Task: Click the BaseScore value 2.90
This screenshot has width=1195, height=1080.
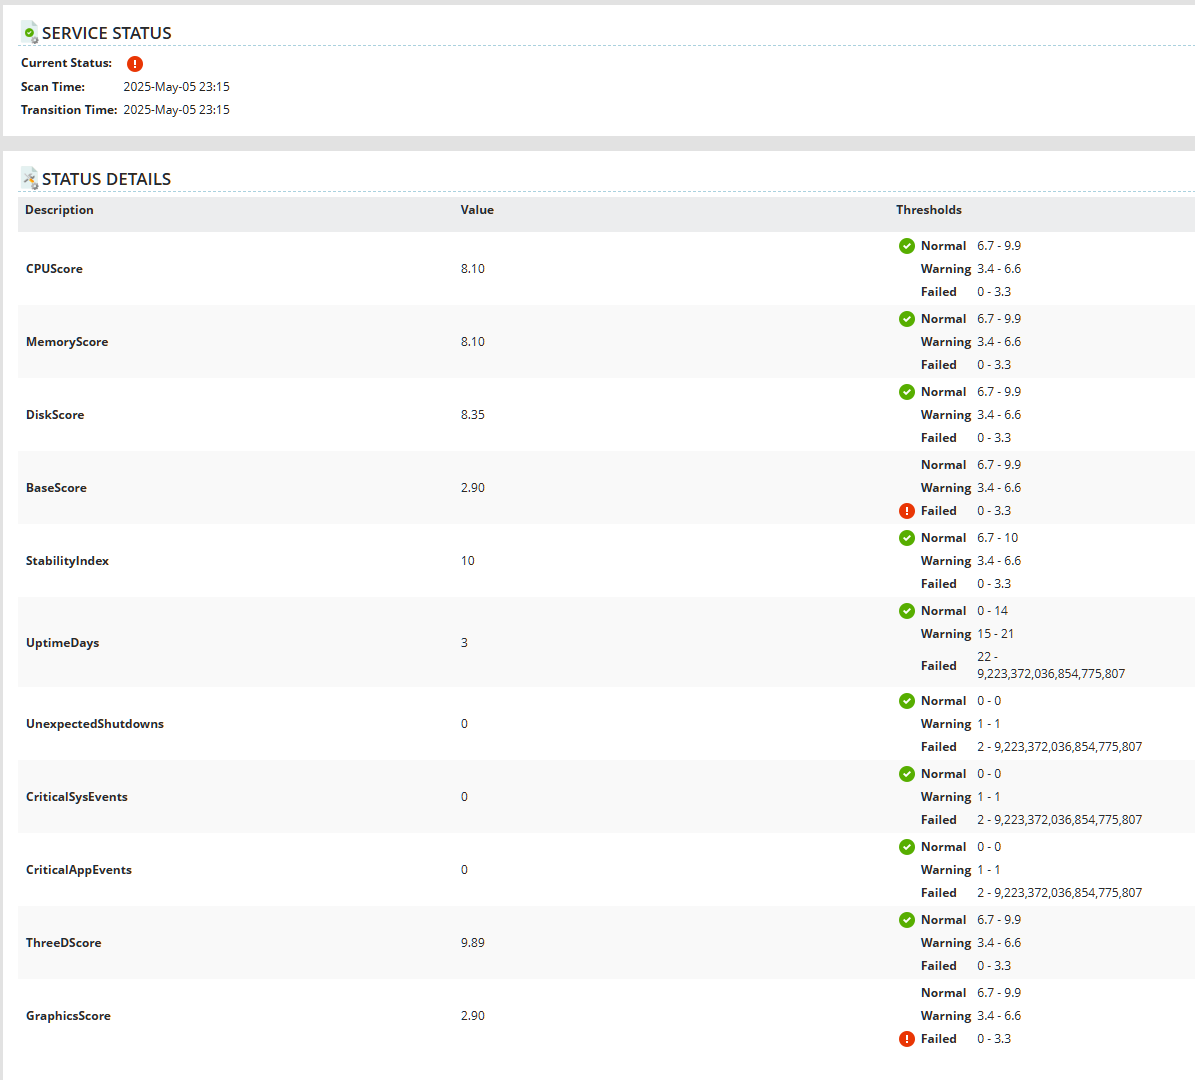Action: coord(473,488)
